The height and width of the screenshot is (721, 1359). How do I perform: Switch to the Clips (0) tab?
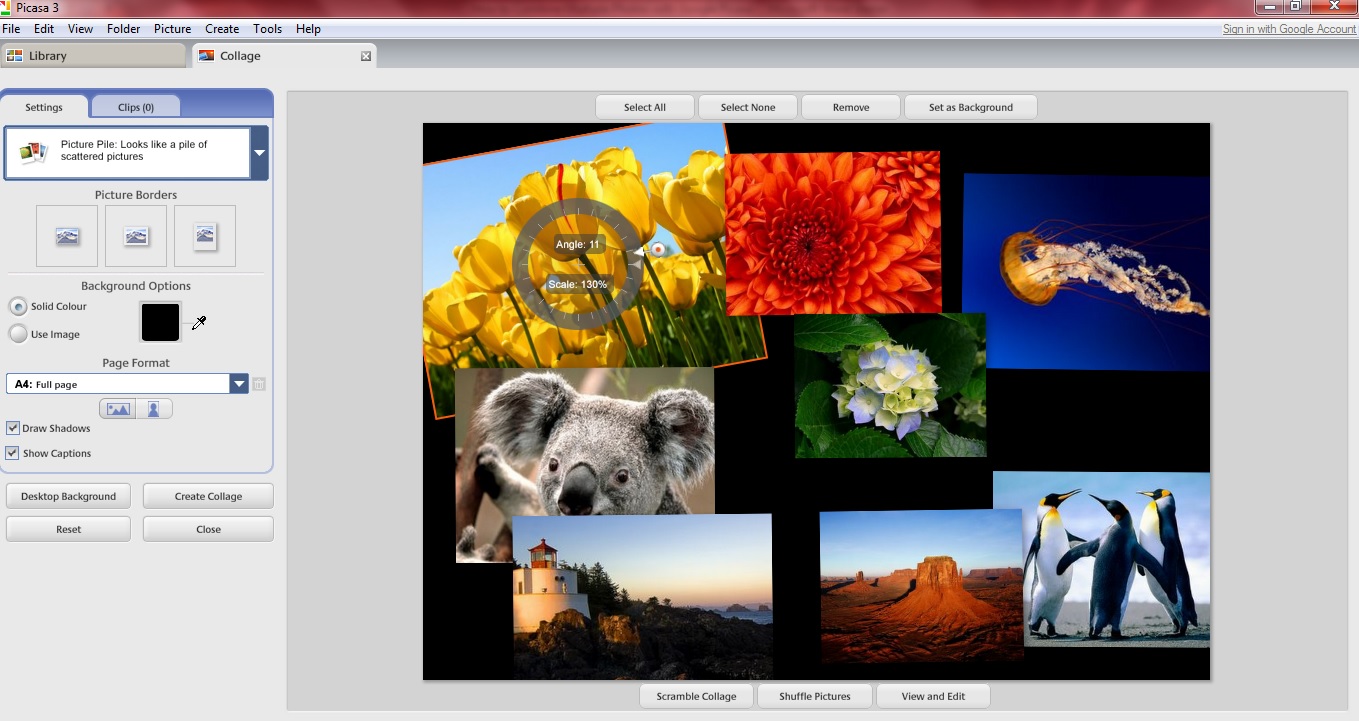pos(135,105)
